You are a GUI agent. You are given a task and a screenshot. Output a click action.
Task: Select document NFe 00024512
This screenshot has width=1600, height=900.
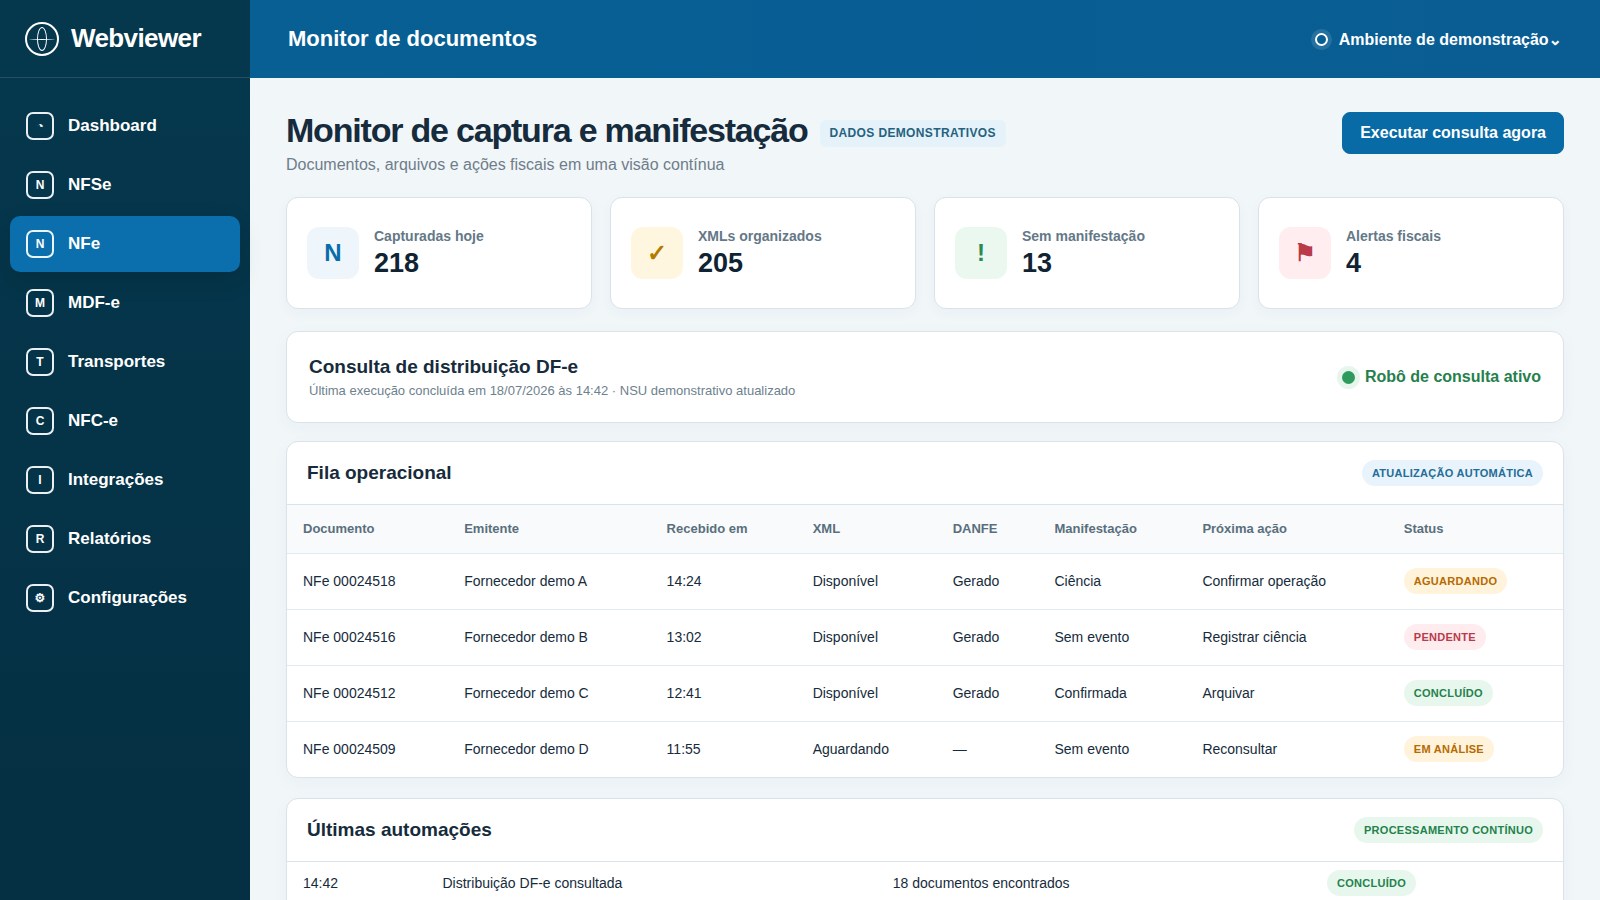[x=349, y=693]
